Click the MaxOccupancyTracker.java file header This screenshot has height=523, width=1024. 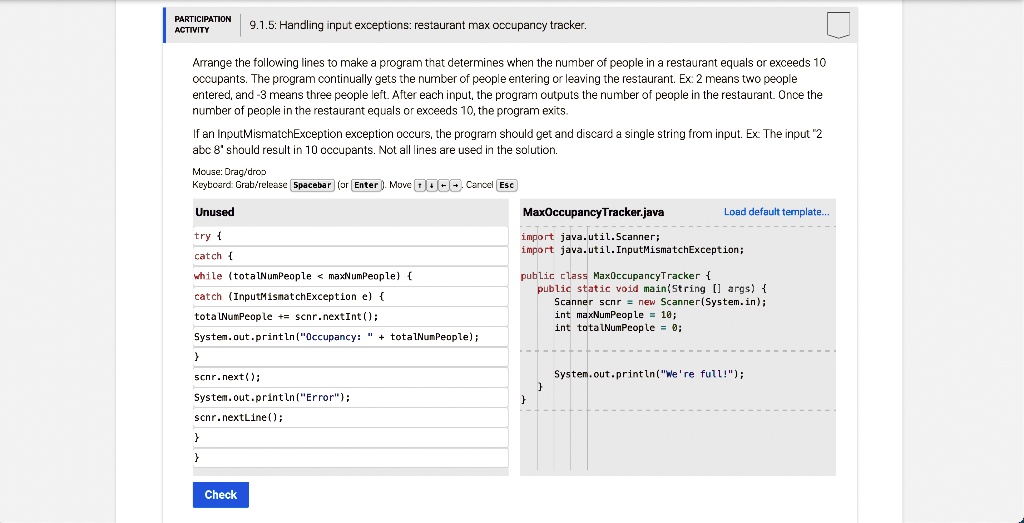(x=593, y=212)
